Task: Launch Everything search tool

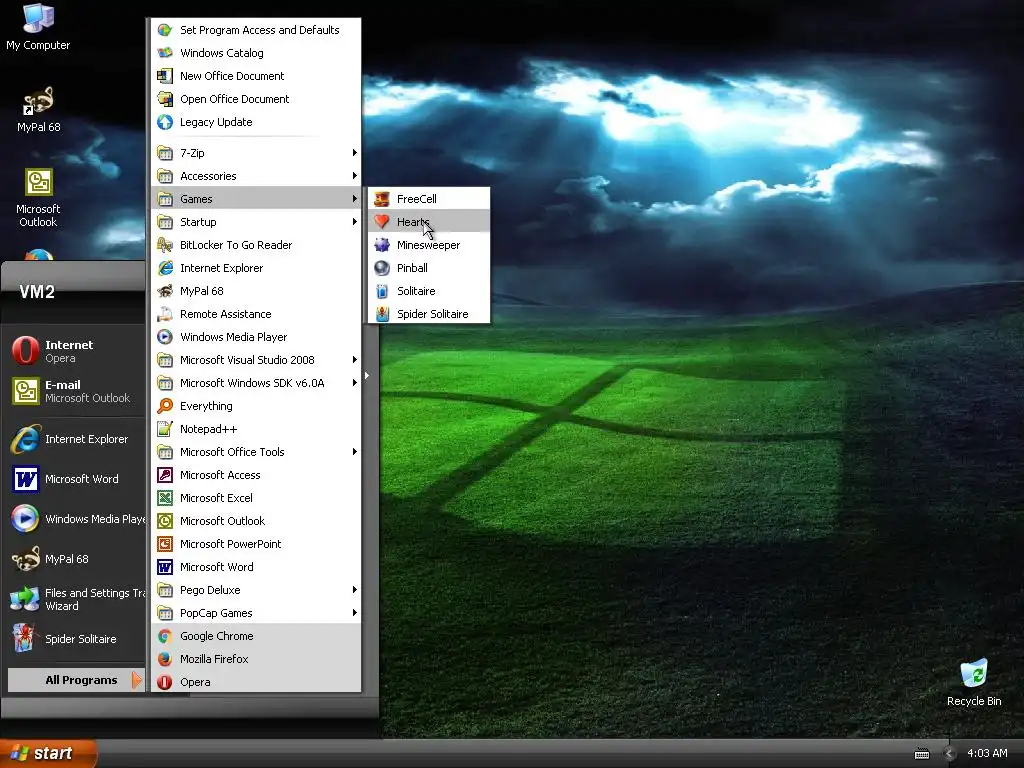Action: point(256,406)
